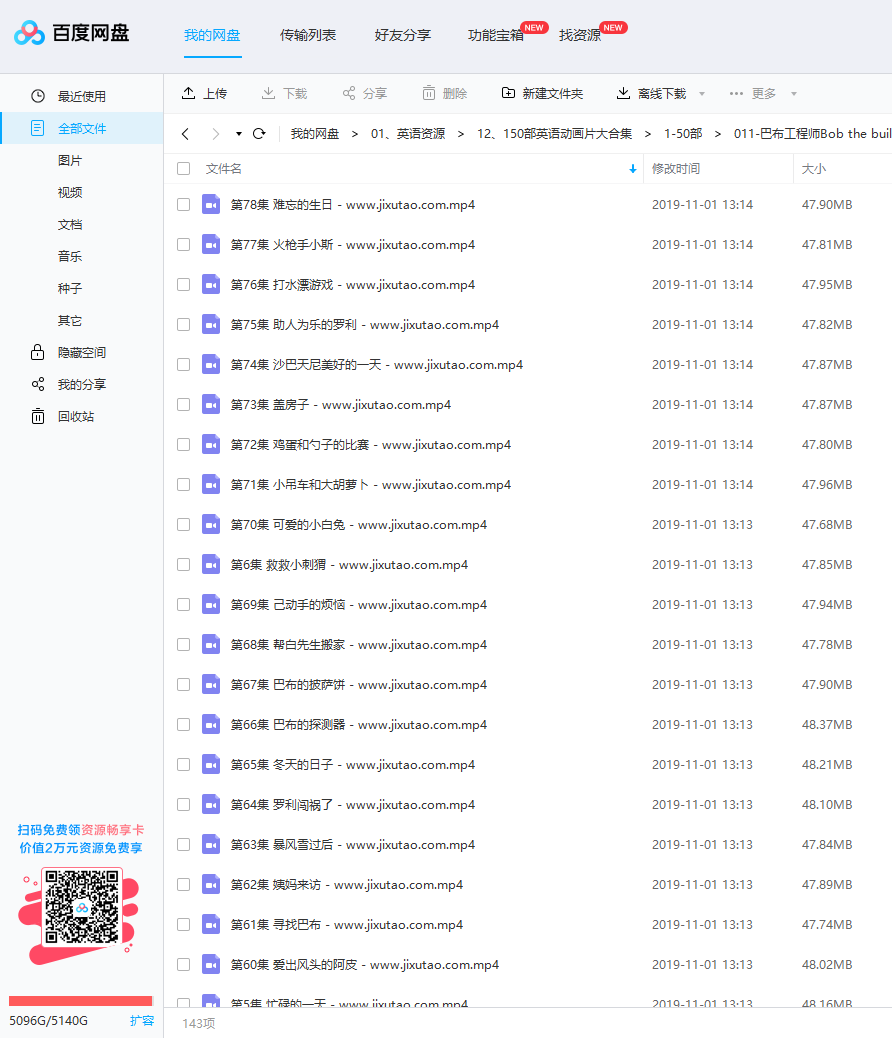Open hidden space lock icon

coord(38,352)
